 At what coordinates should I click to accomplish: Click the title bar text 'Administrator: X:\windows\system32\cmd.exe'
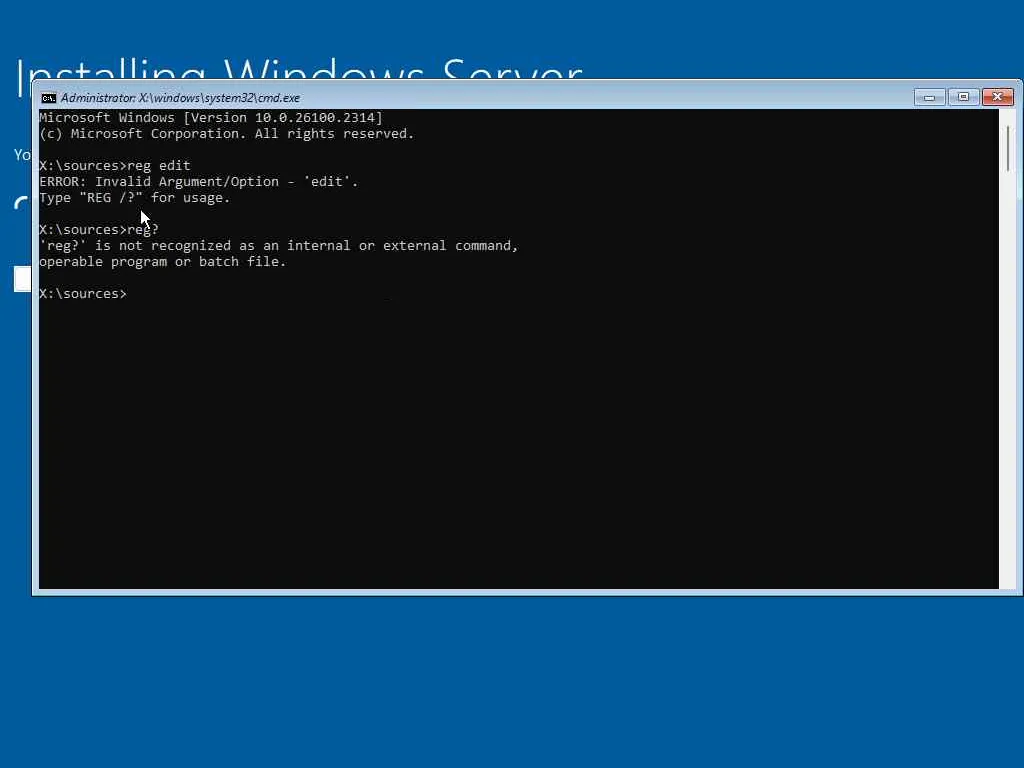[180, 98]
